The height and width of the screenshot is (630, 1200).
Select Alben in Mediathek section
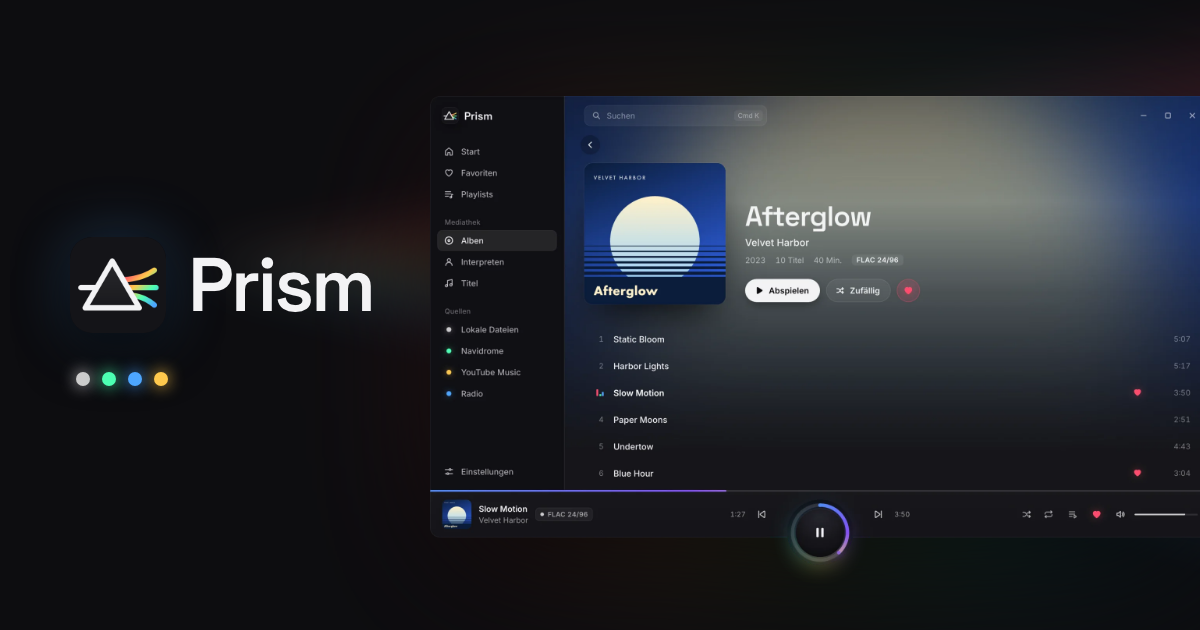click(497, 240)
